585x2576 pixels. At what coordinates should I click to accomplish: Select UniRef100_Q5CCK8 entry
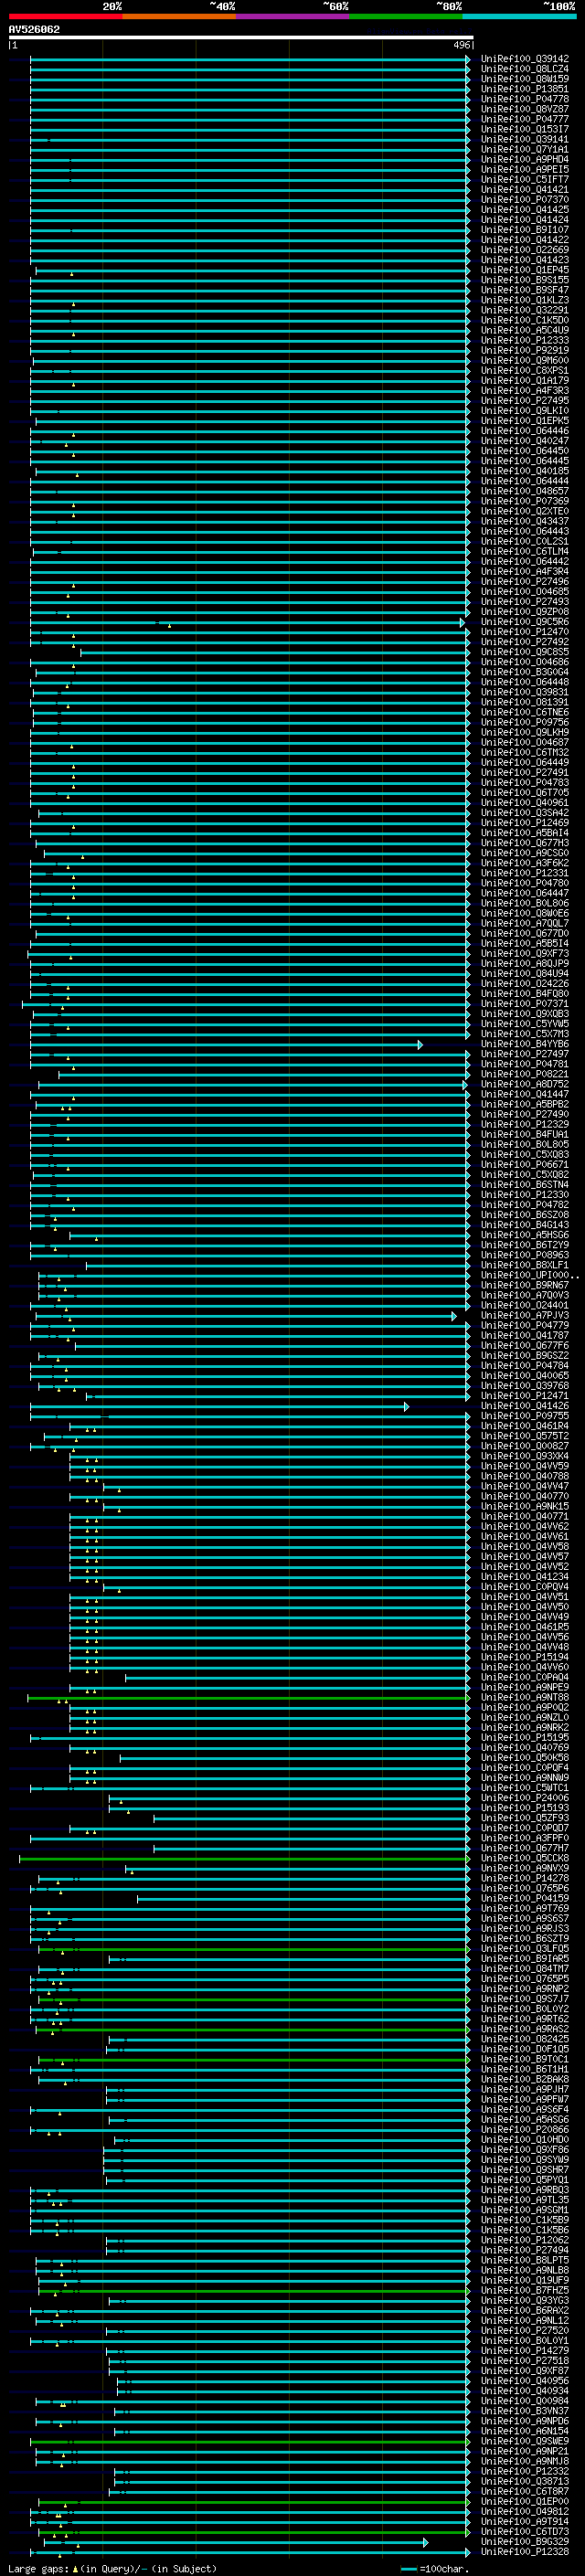[x=525, y=1858]
